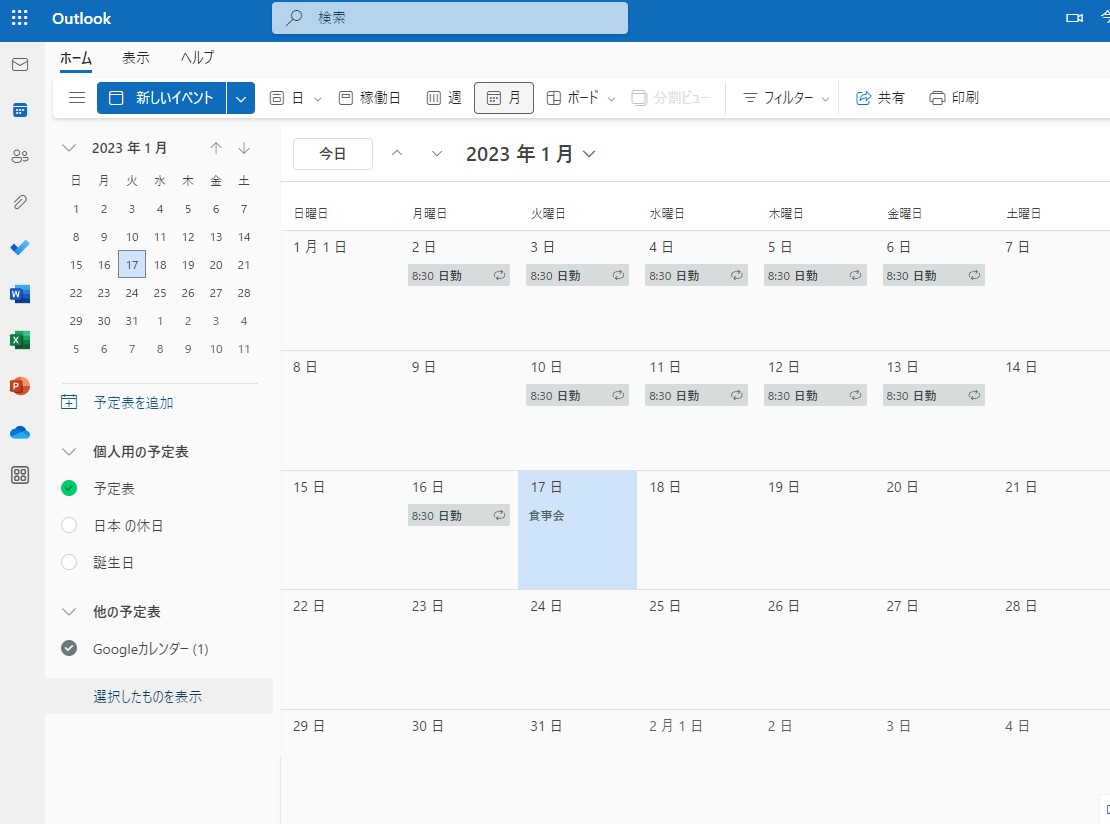Image resolution: width=1110 pixels, height=824 pixels.
Task: Go to previous month in main calendar
Action: tap(397, 154)
